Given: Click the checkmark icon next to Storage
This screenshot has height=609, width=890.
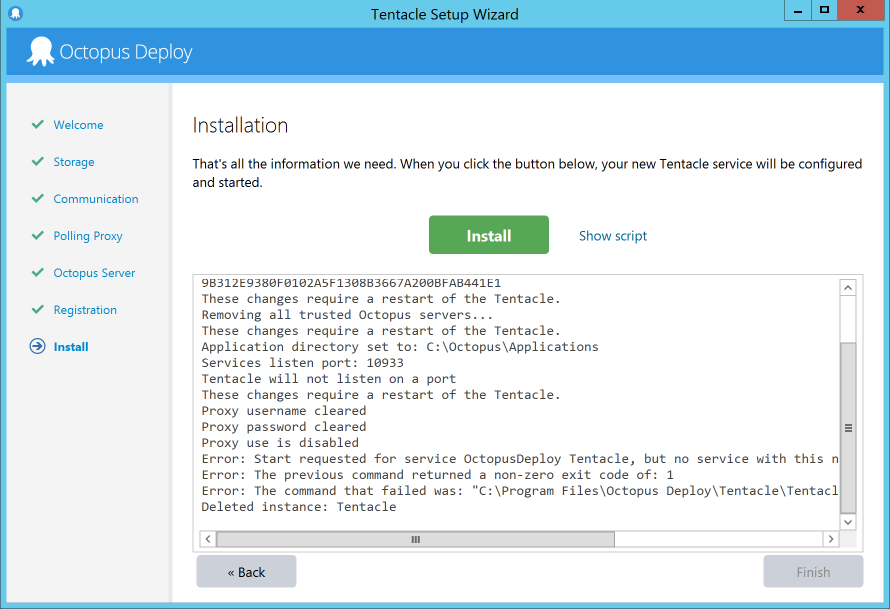Looking at the screenshot, I should [x=37, y=161].
